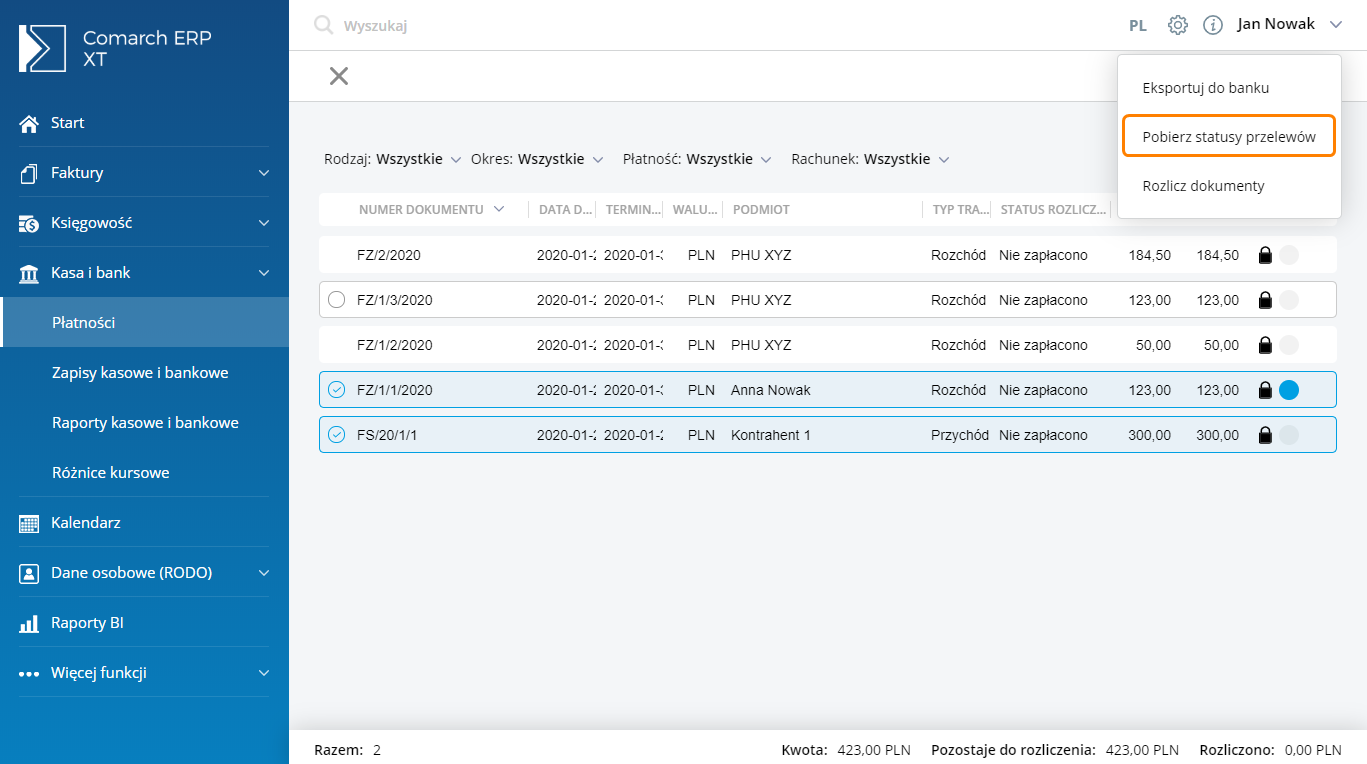The height and width of the screenshot is (764, 1367).
Task: Open settings via the gear icon
Action: (1178, 25)
